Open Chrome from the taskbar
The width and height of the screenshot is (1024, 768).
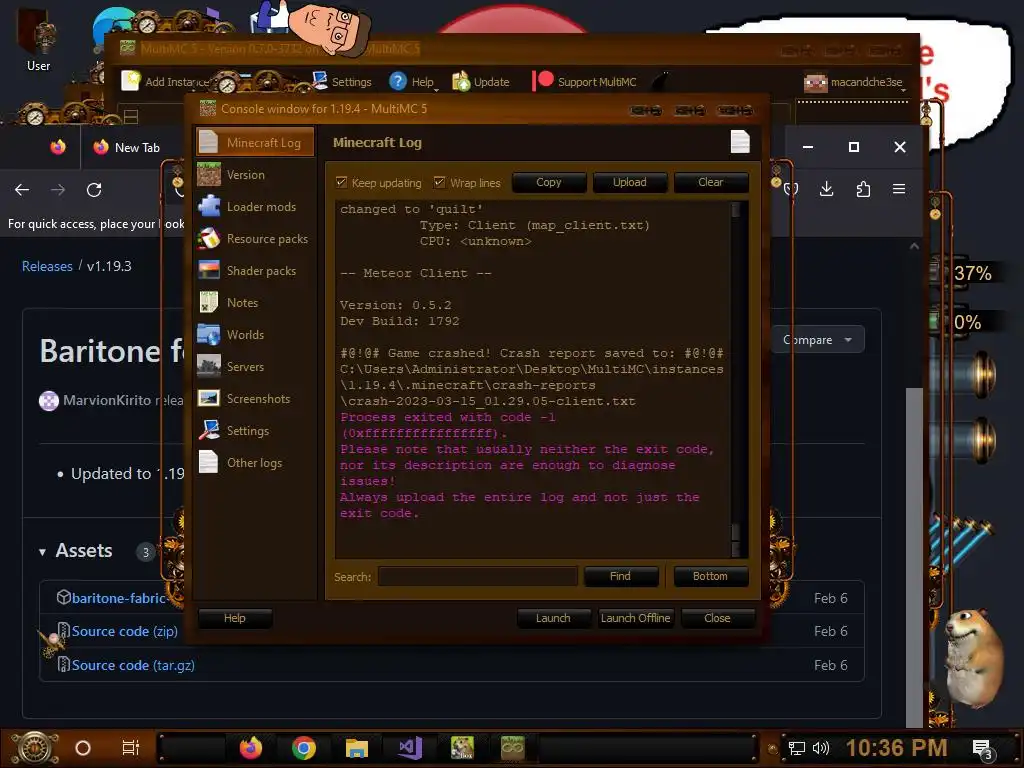[304, 748]
